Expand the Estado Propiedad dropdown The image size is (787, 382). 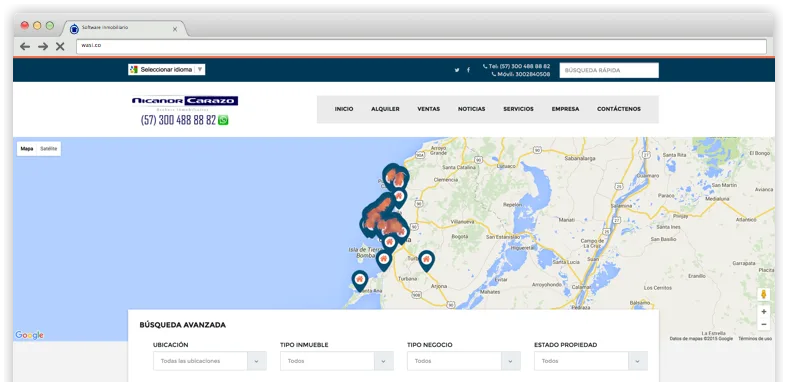(x=591, y=361)
